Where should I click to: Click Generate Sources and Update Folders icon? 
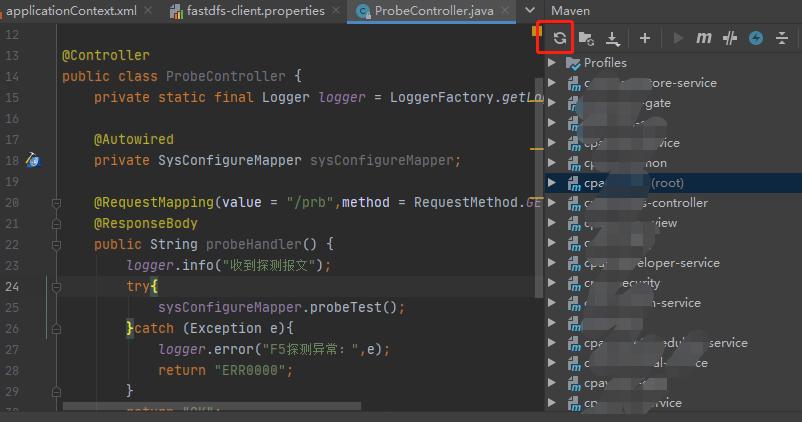pos(586,38)
